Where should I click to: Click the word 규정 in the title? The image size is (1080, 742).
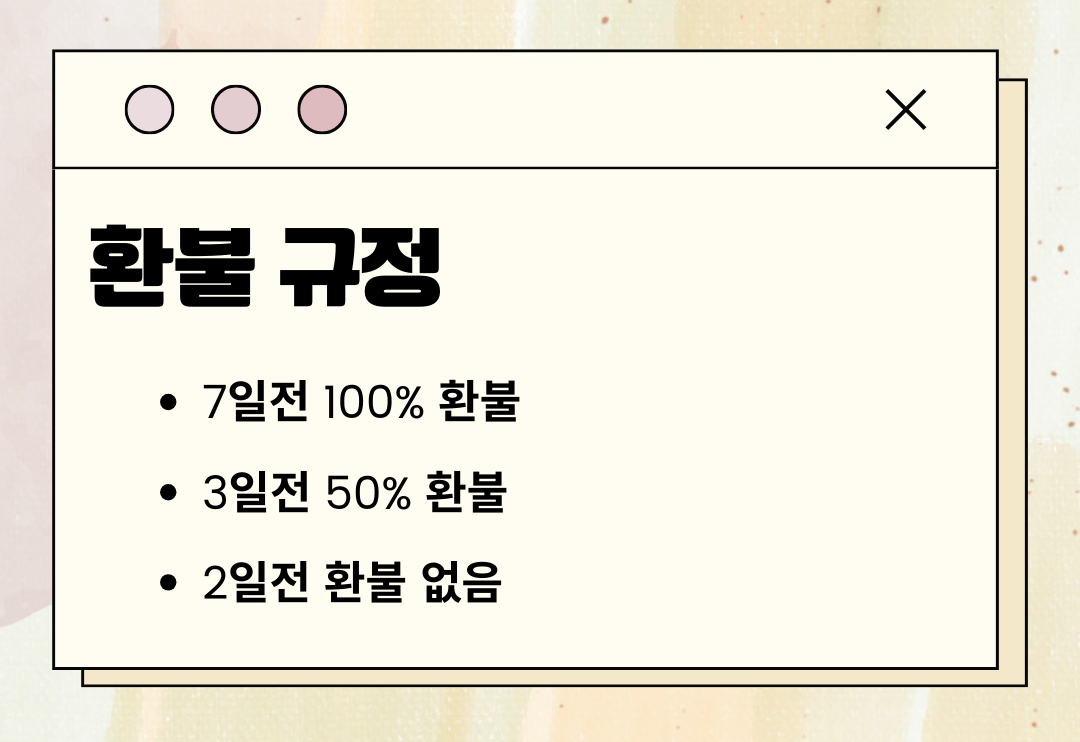[360, 266]
